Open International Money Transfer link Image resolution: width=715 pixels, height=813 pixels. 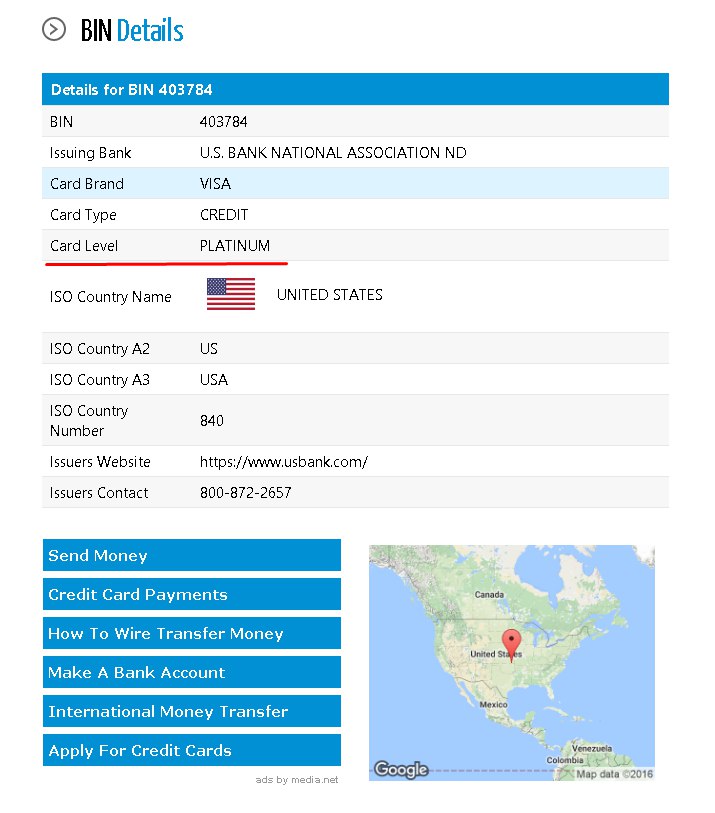192,711
